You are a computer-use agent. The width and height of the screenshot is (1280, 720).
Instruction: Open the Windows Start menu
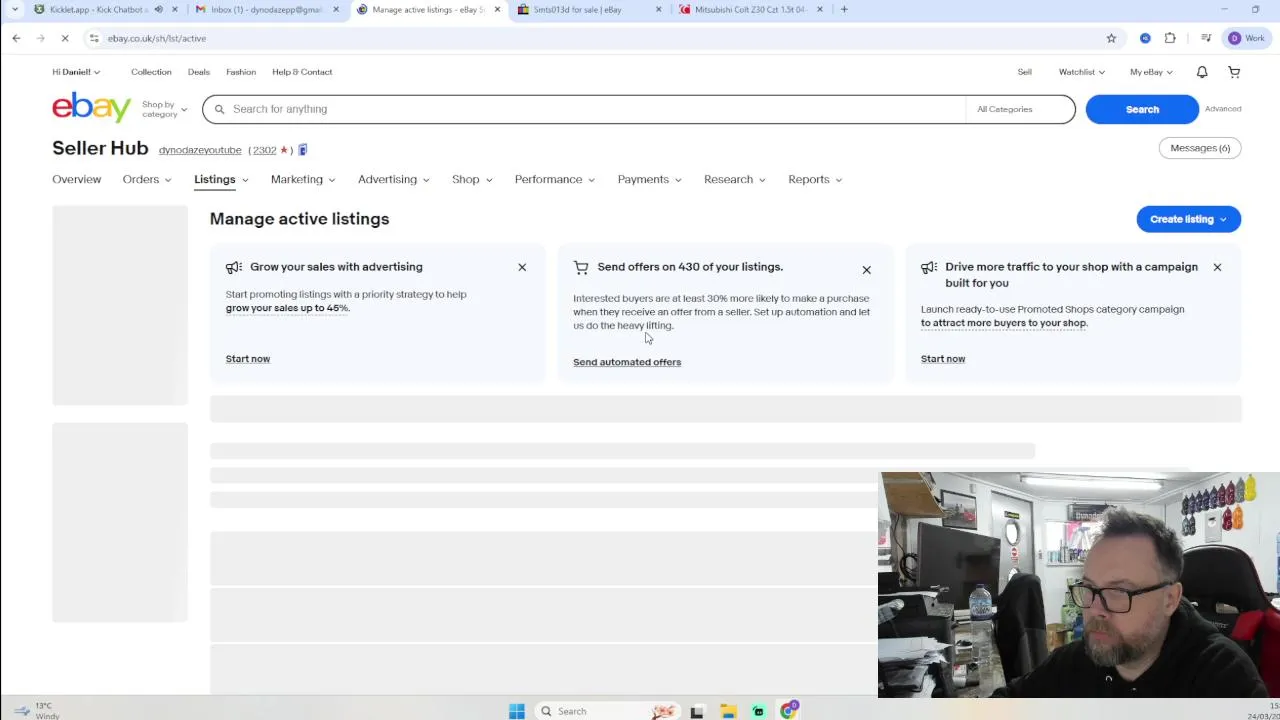[x=517, y=711]
